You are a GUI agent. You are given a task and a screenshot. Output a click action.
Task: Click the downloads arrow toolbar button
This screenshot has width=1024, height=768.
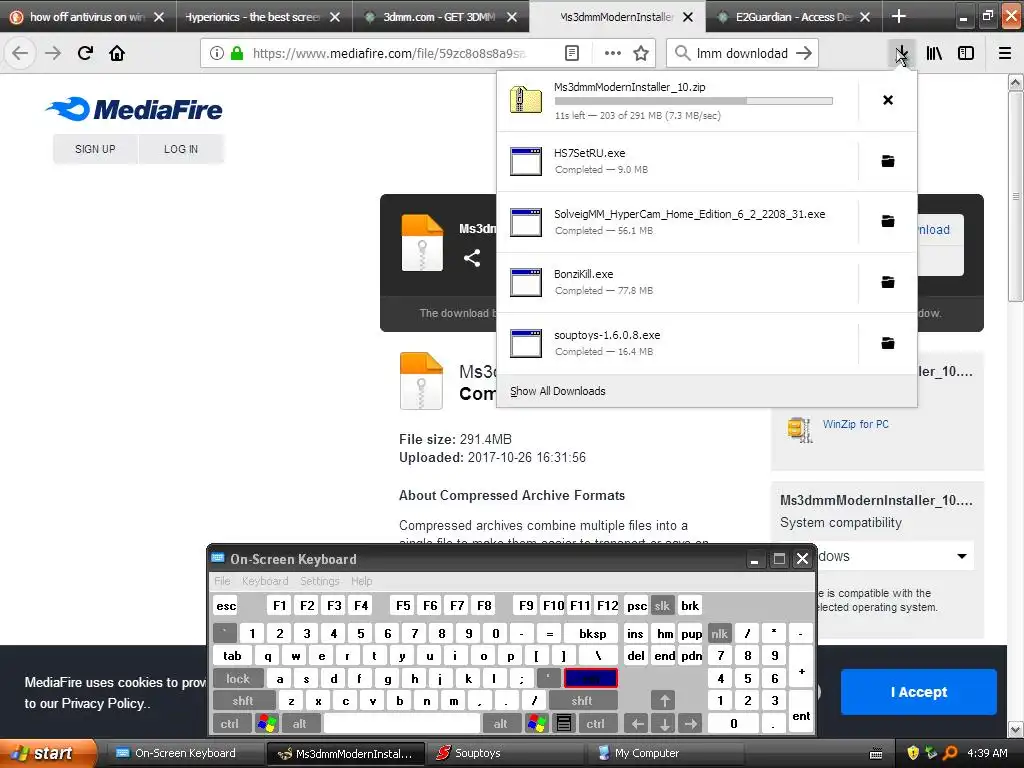901,54
